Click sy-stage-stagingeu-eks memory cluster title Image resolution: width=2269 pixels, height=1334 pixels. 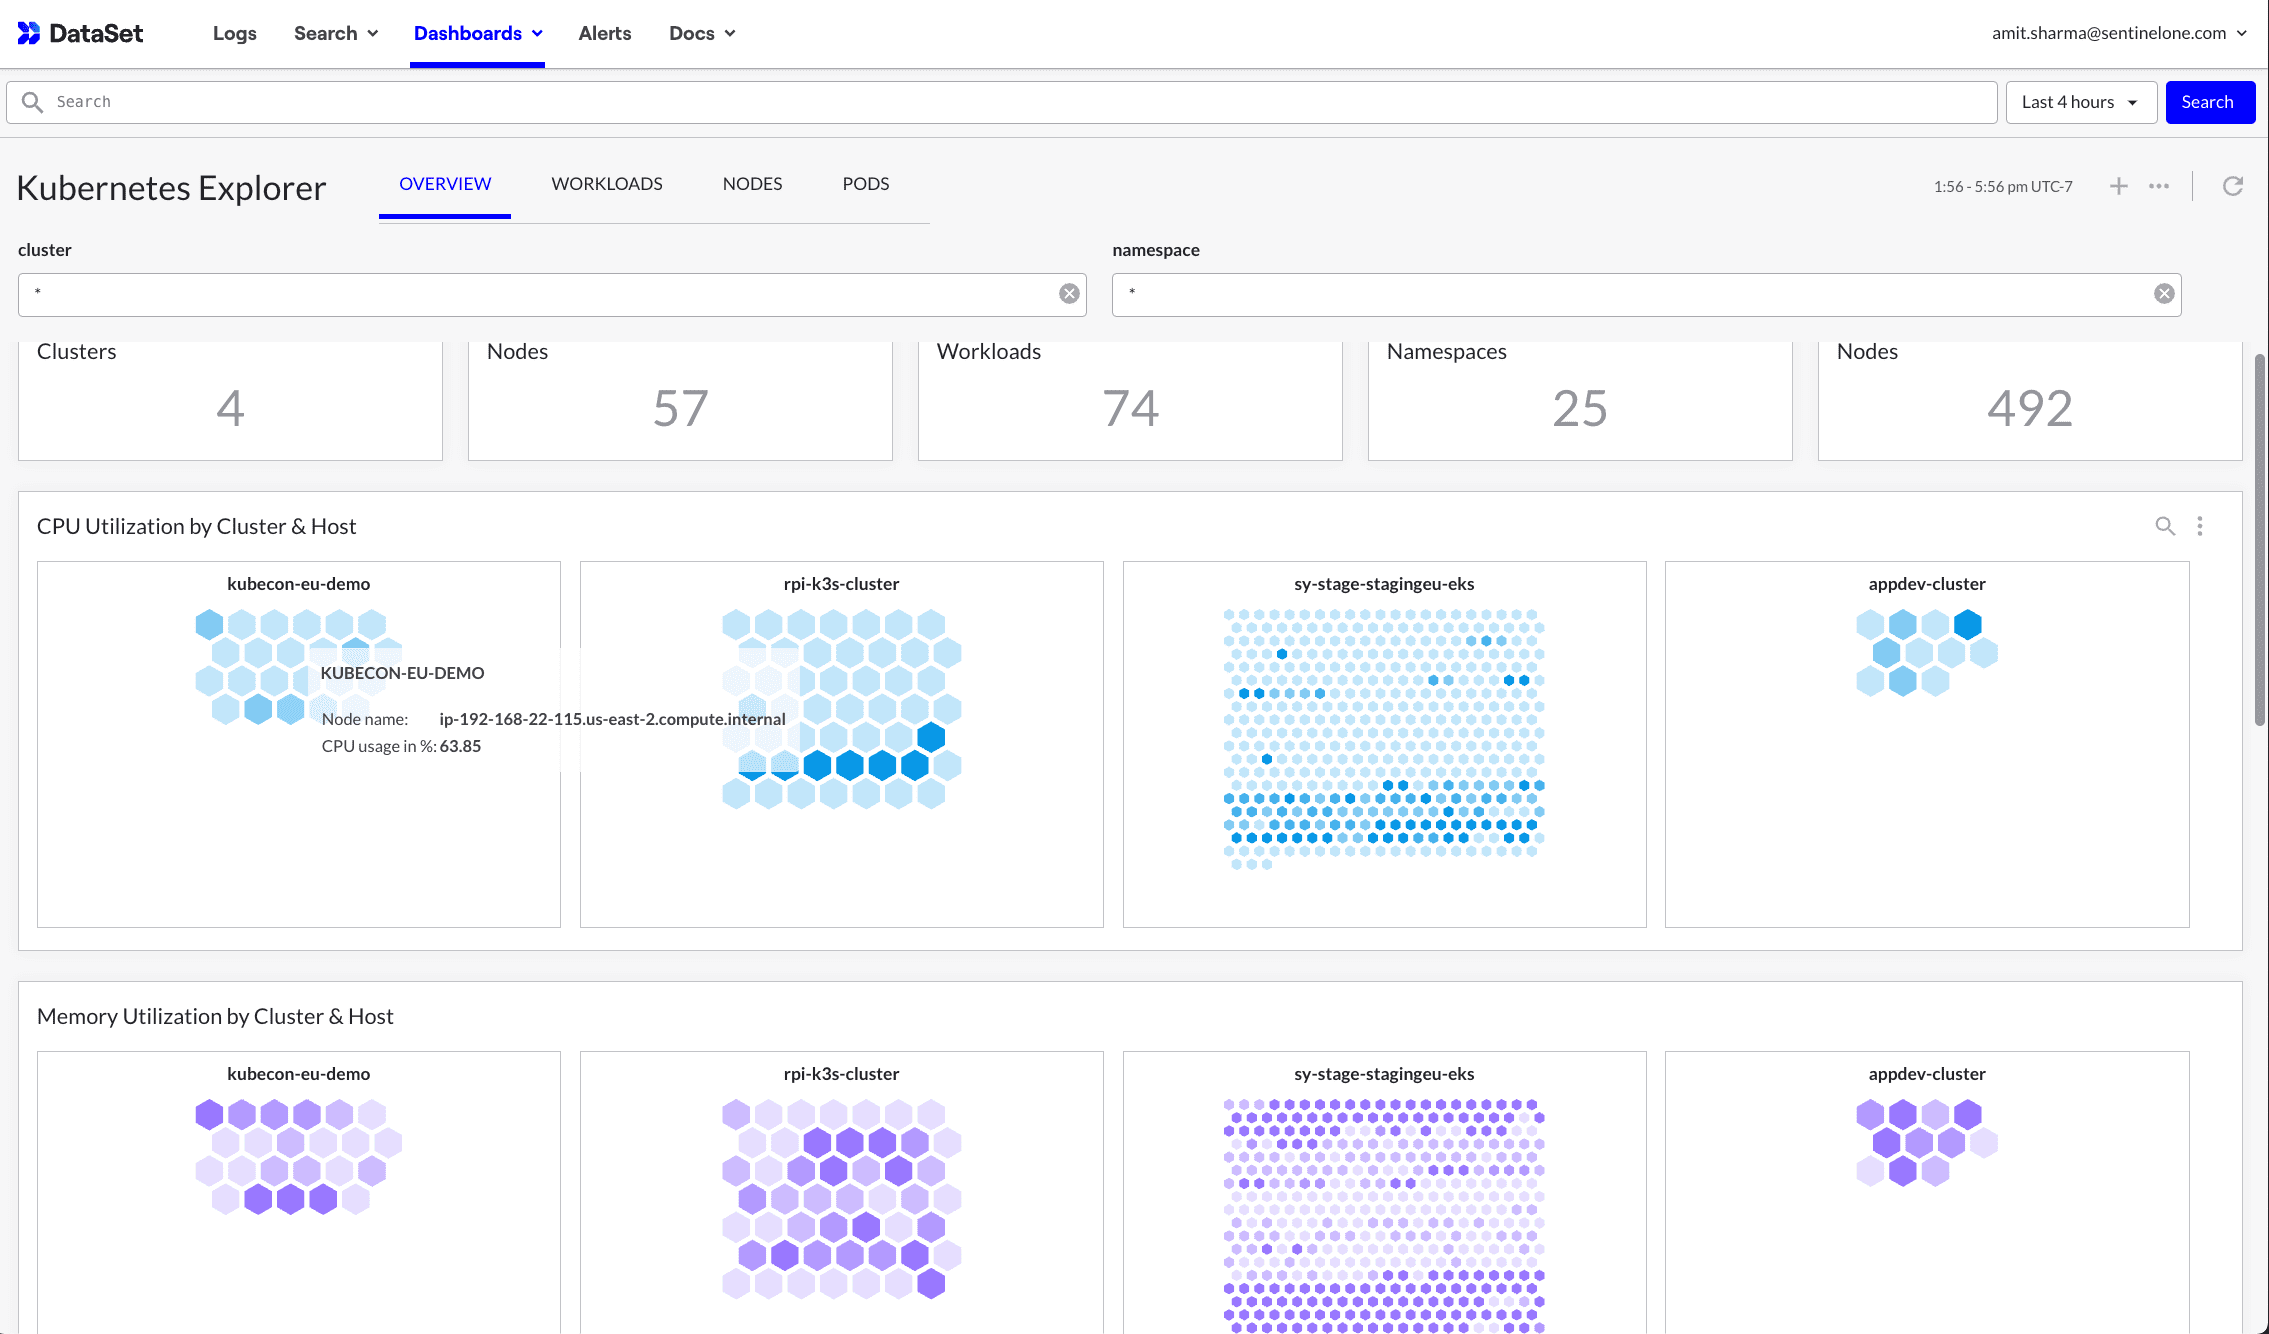point(1384,1074)
